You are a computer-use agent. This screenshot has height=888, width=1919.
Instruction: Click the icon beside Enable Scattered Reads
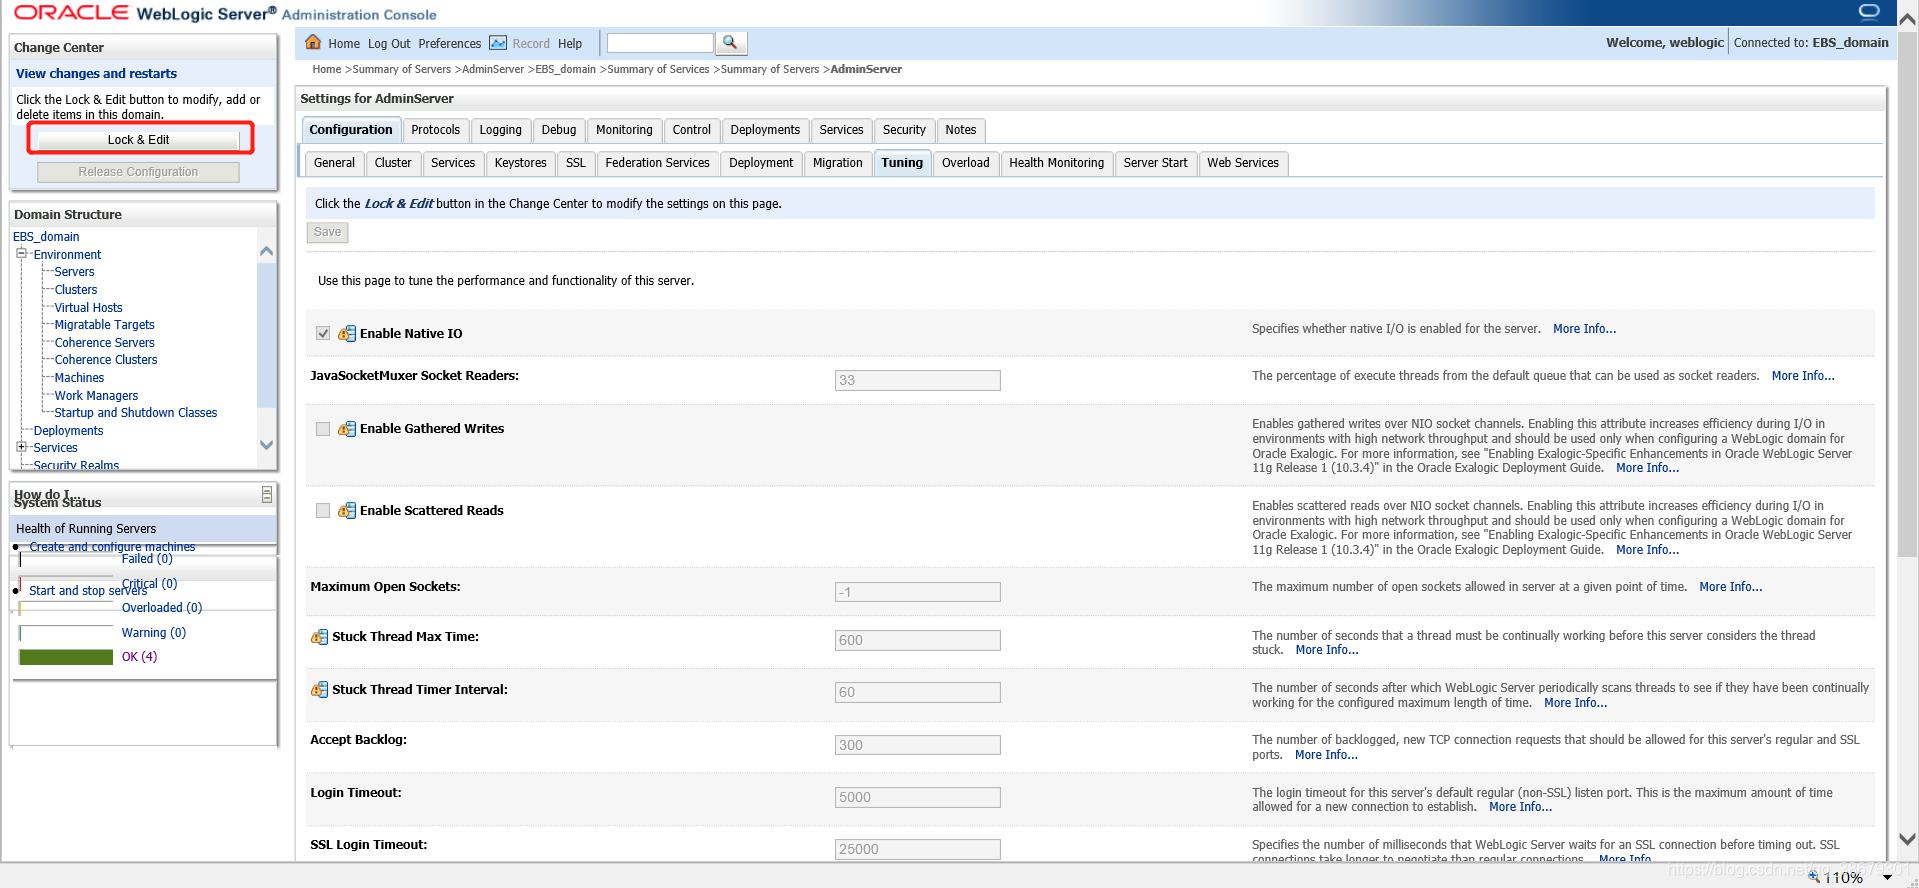coord(347,510)
